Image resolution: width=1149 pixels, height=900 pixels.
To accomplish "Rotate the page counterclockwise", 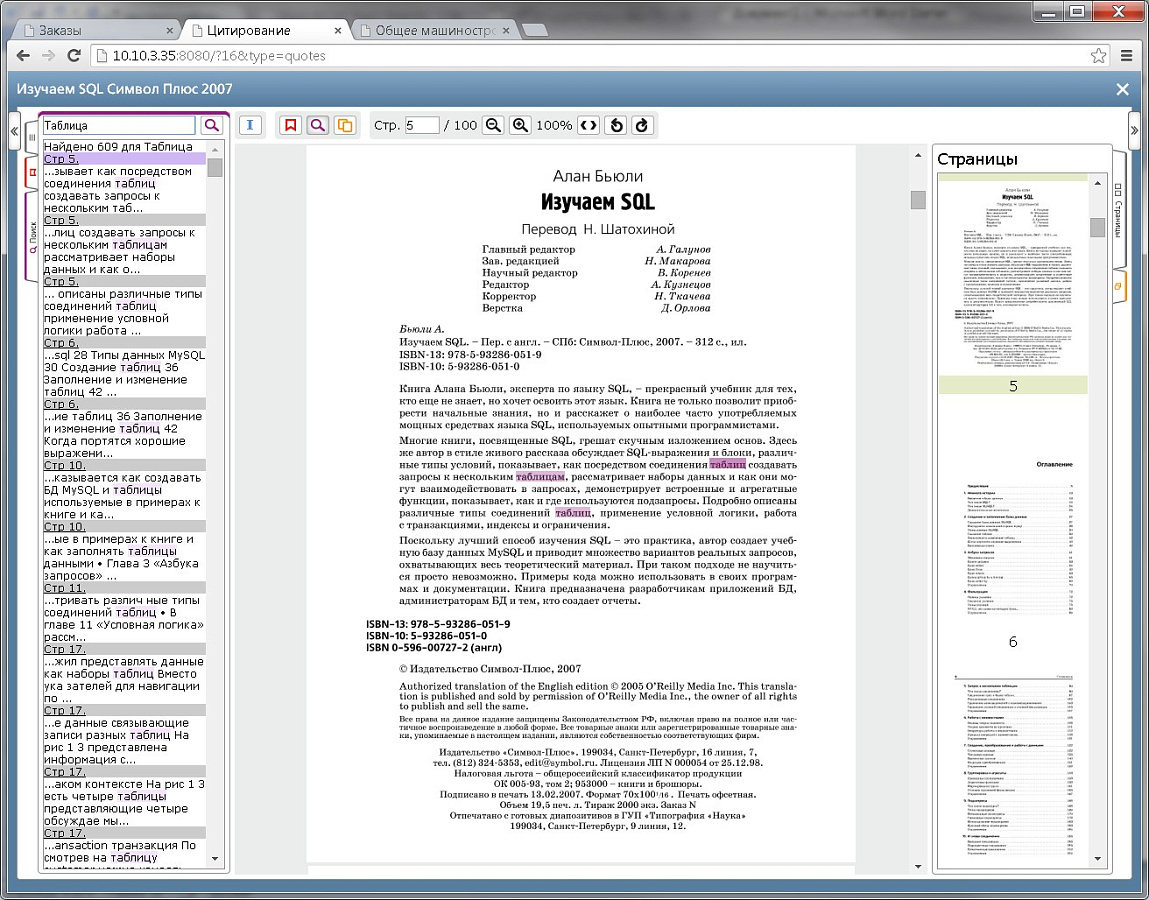I will coord(616,125).
